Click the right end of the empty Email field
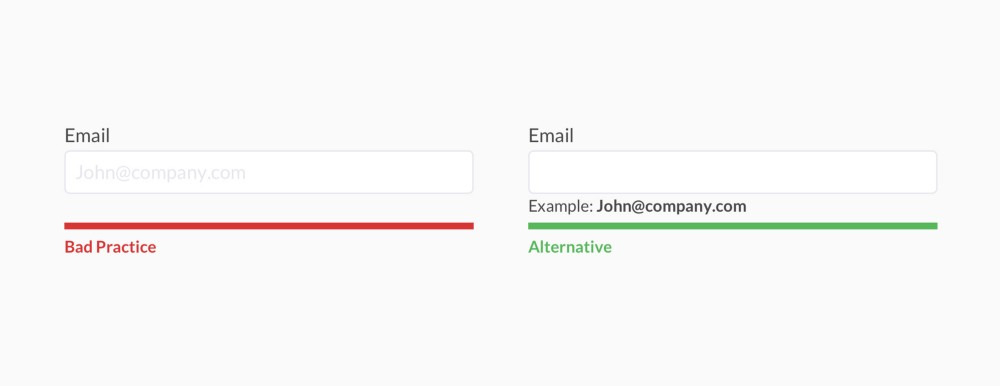Viewport: 1000px width, 386px height. pyautogui.click(x=926, y=172)
